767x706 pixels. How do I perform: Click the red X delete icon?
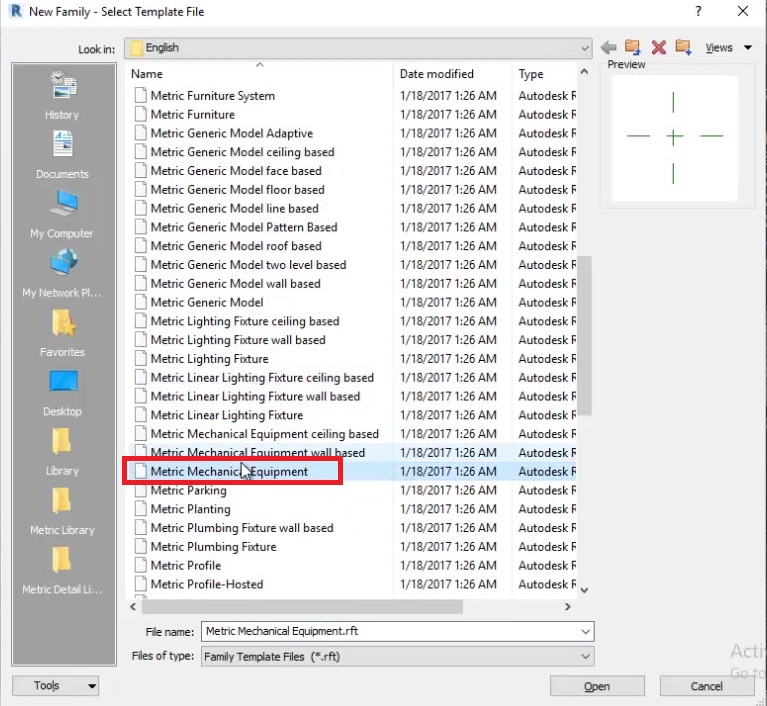pyautogui.click(x=659, y=47)
